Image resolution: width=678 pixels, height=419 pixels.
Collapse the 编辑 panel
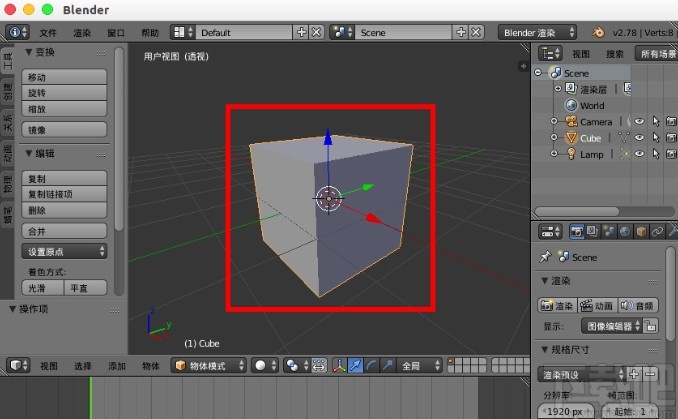(x=29, y=154)
